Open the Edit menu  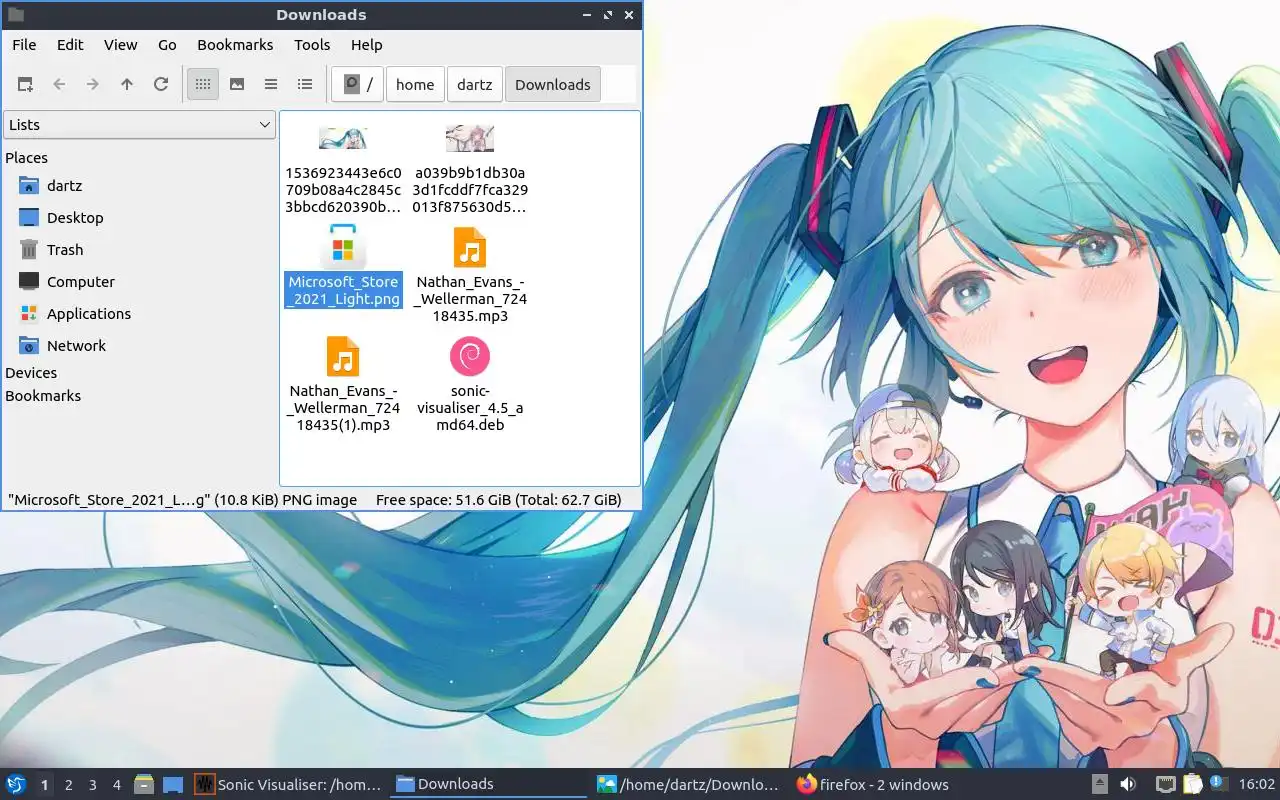point(70,45)
